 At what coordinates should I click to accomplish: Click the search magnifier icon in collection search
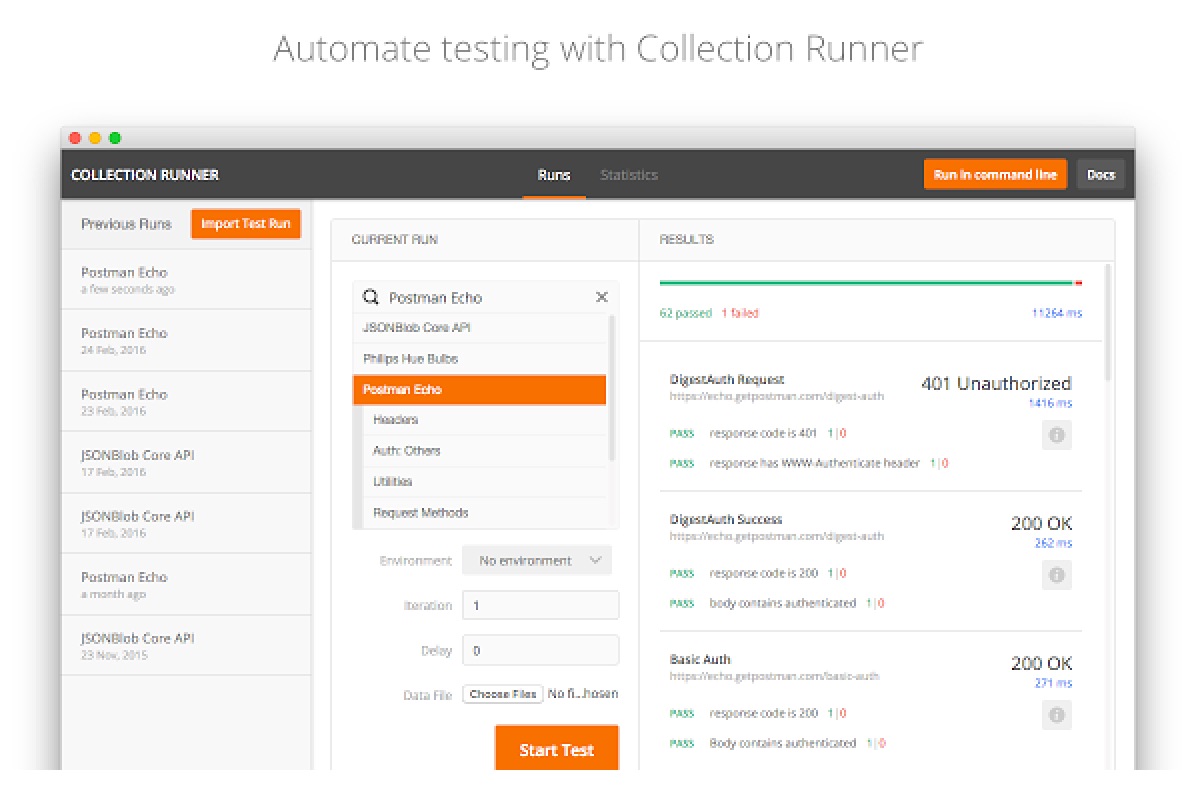(370, 297)
